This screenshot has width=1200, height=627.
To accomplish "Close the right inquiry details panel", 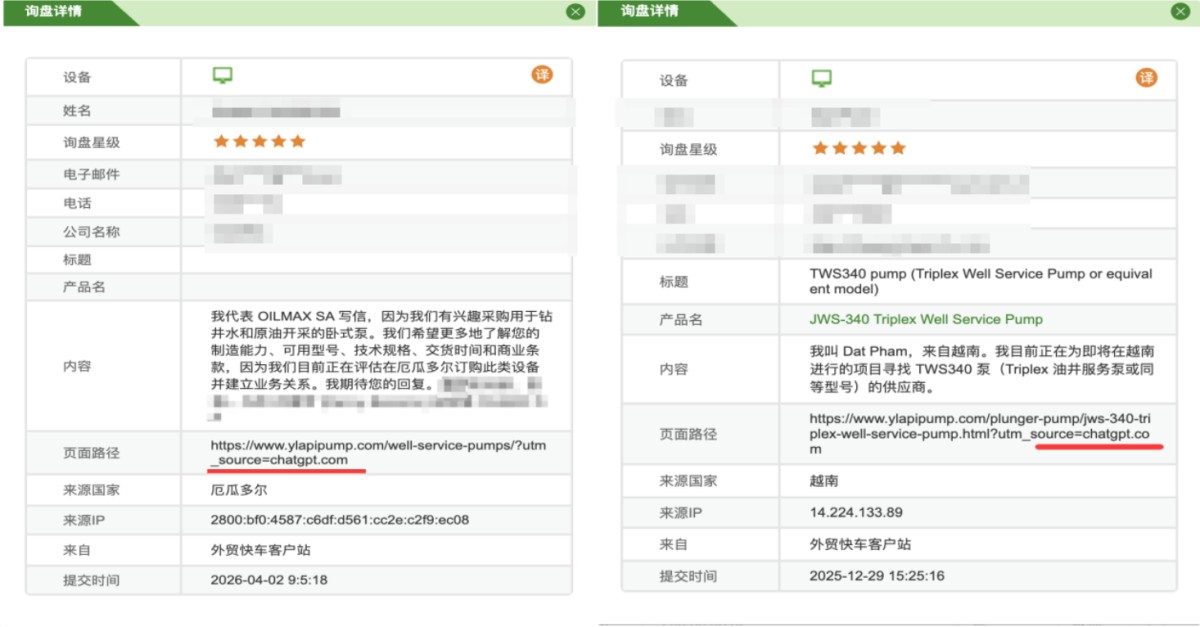I will (x=1180, y=12).
